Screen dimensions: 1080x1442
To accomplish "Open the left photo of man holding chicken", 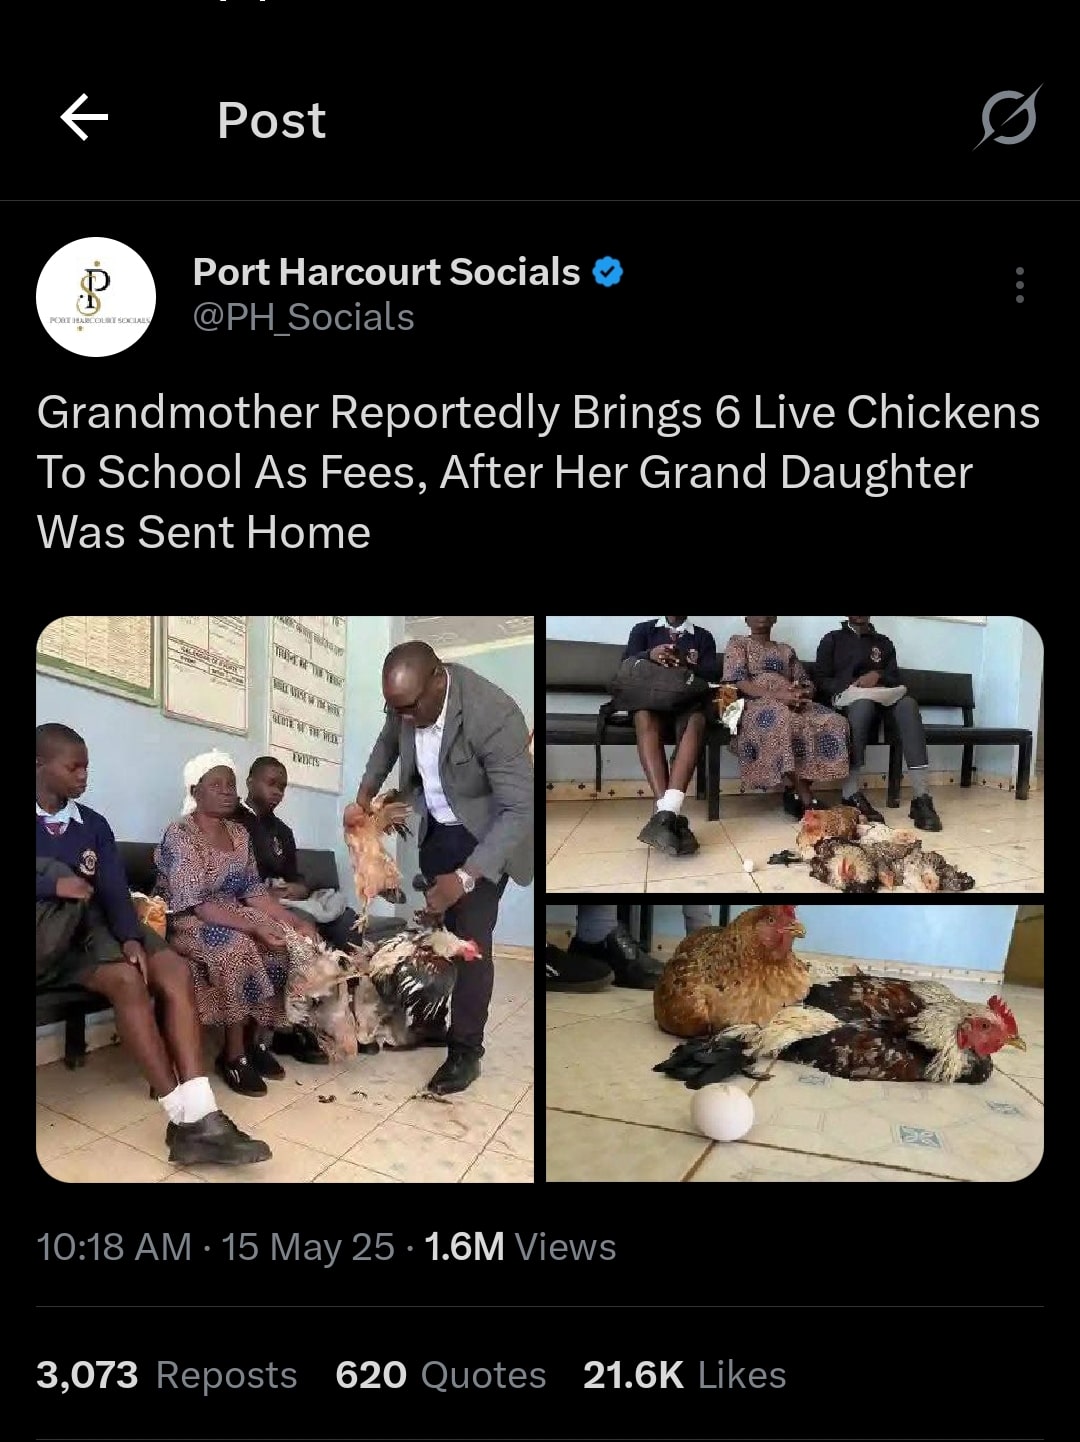I will (x=285, y=899).
